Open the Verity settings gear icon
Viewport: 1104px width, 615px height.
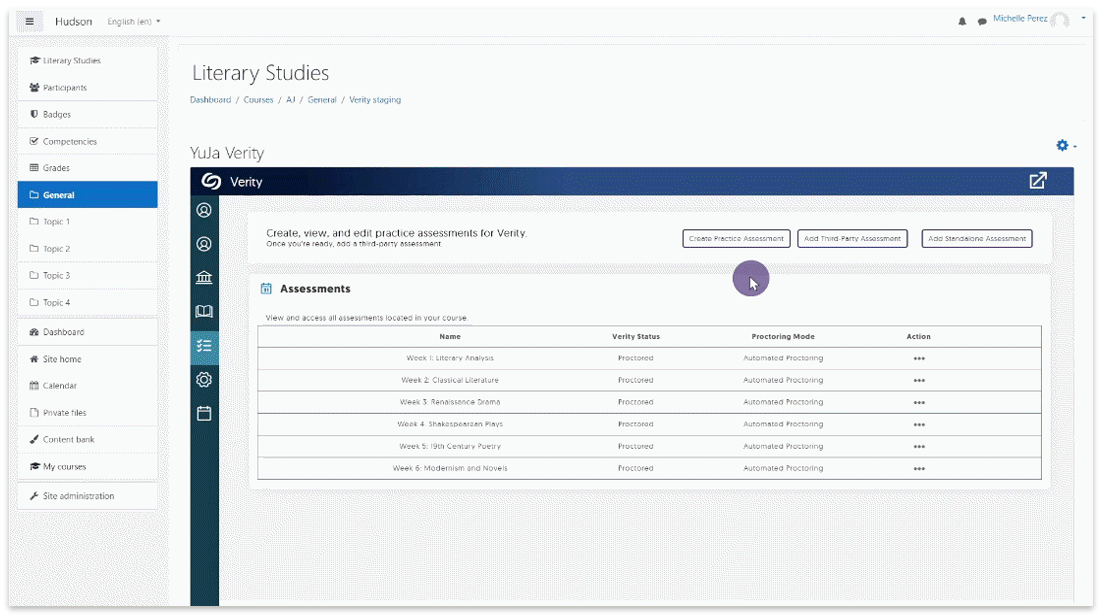[x=204, y=379]
